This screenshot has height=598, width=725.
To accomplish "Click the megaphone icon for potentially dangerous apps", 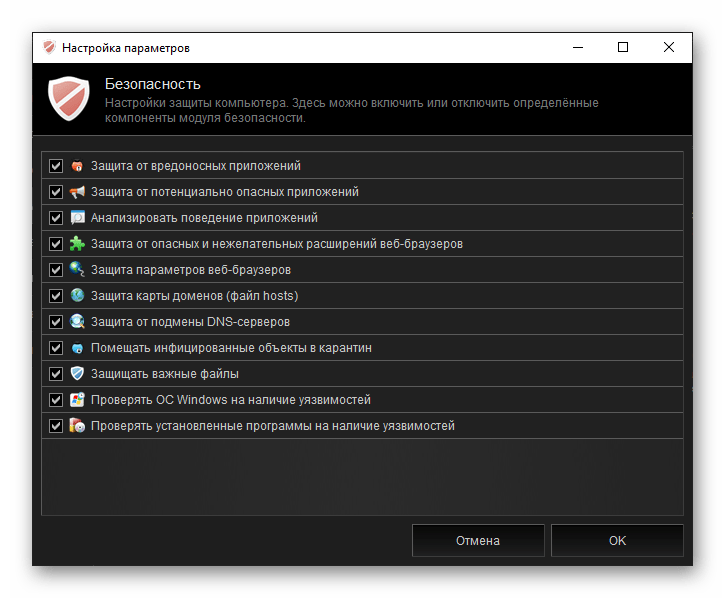I will click(77, 191).
